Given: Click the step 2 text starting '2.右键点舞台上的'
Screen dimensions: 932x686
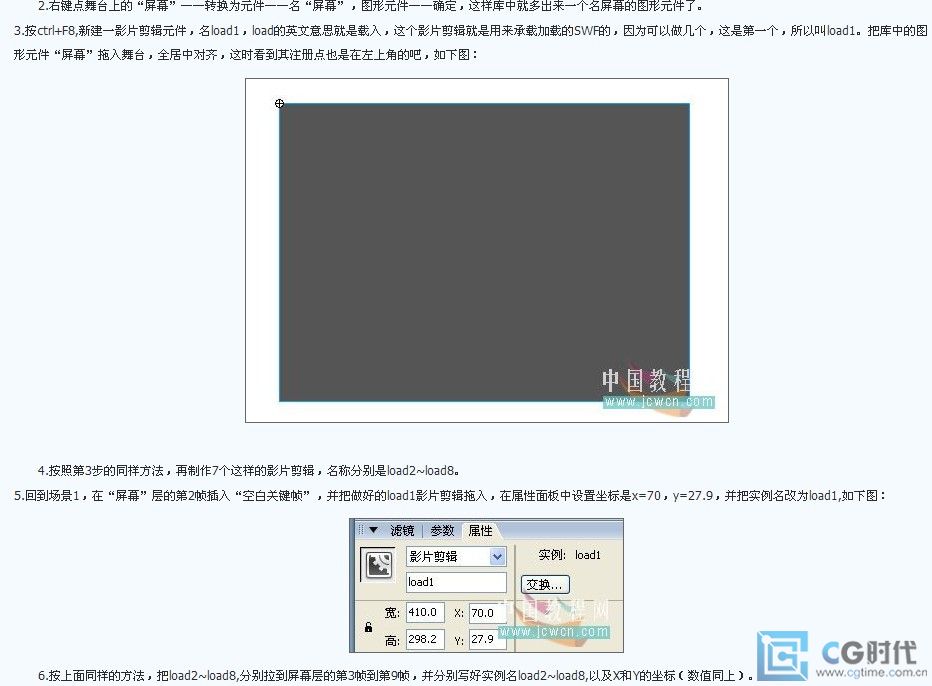Looking at the screenshot, I should click(371, 7).
